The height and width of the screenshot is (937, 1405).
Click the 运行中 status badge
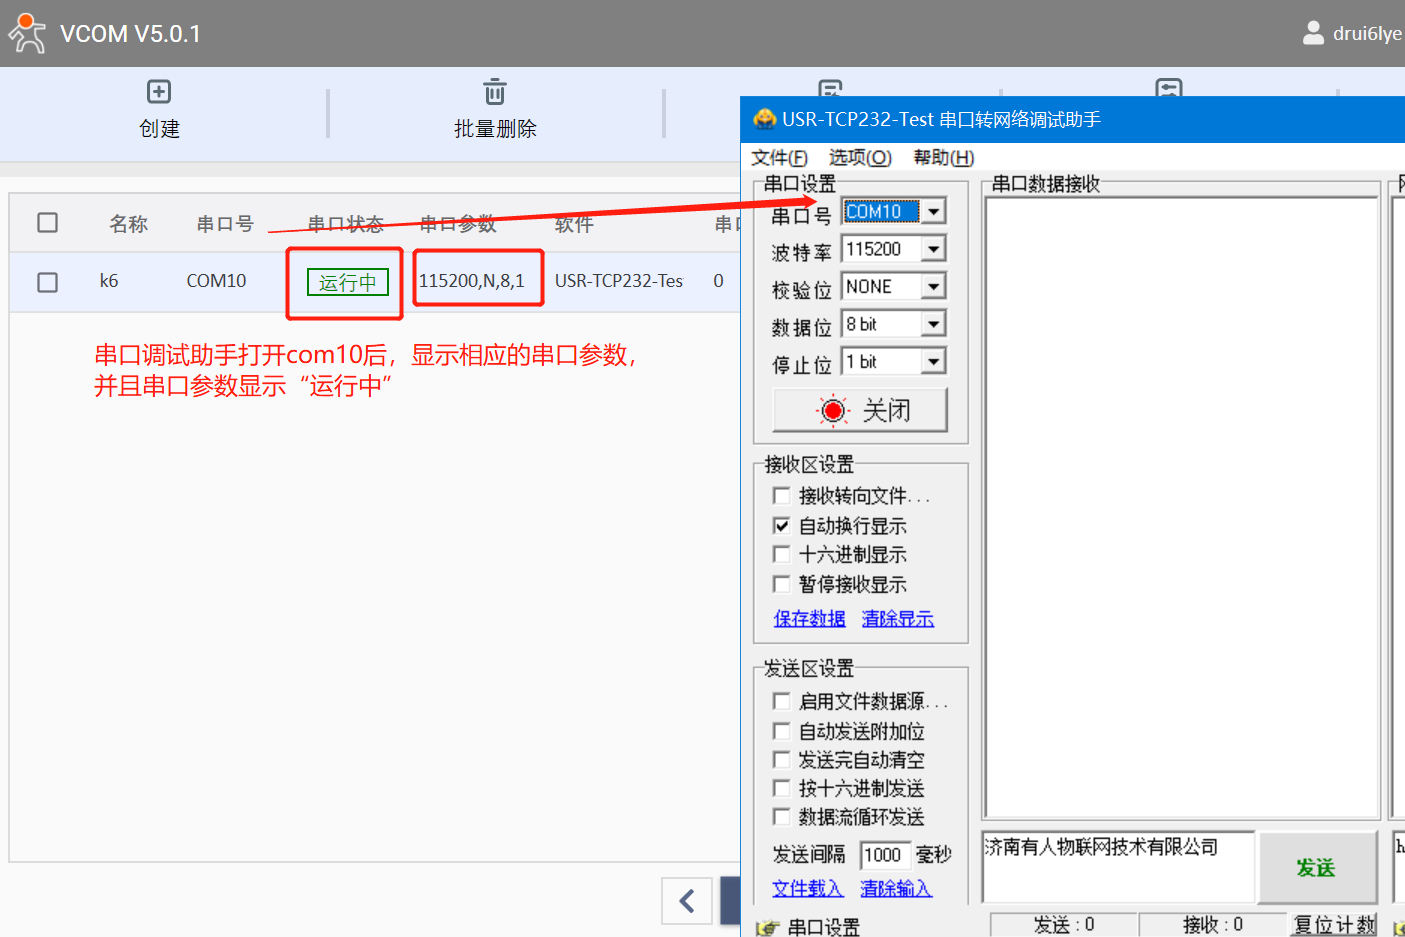click(347, 283)
